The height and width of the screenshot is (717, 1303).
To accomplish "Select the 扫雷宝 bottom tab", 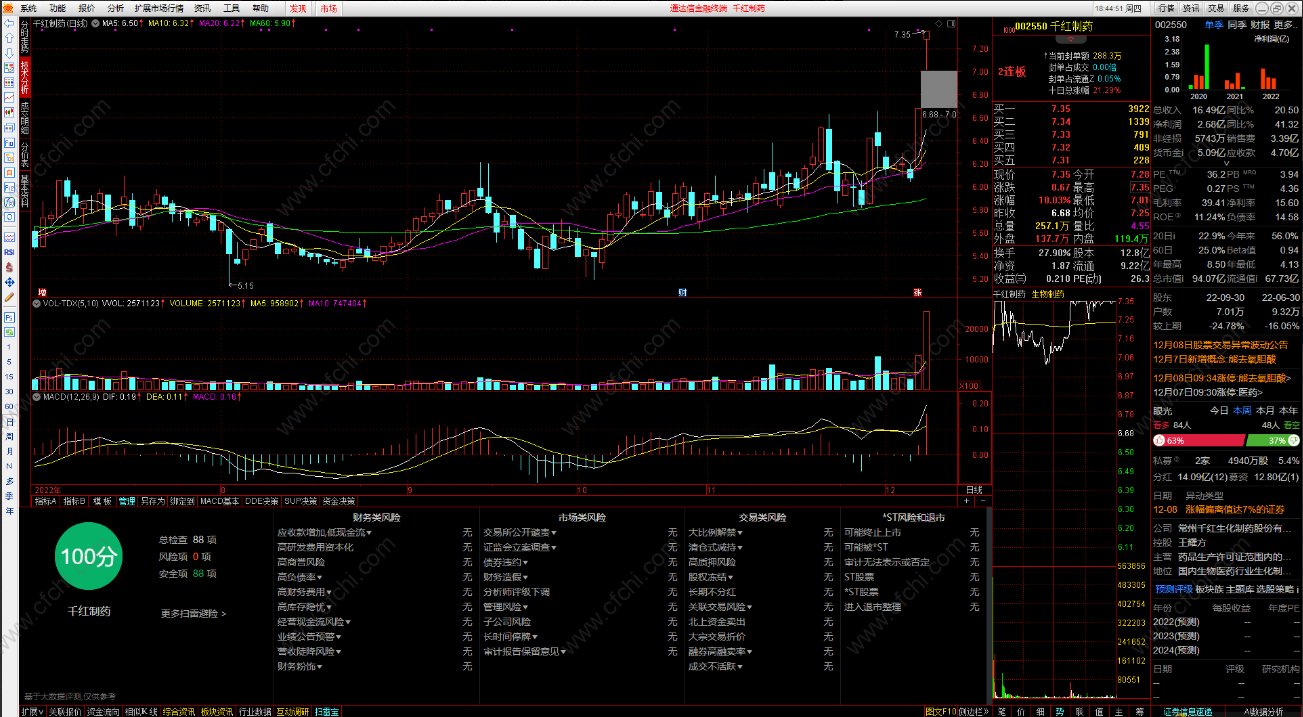I will click(327, 711).
